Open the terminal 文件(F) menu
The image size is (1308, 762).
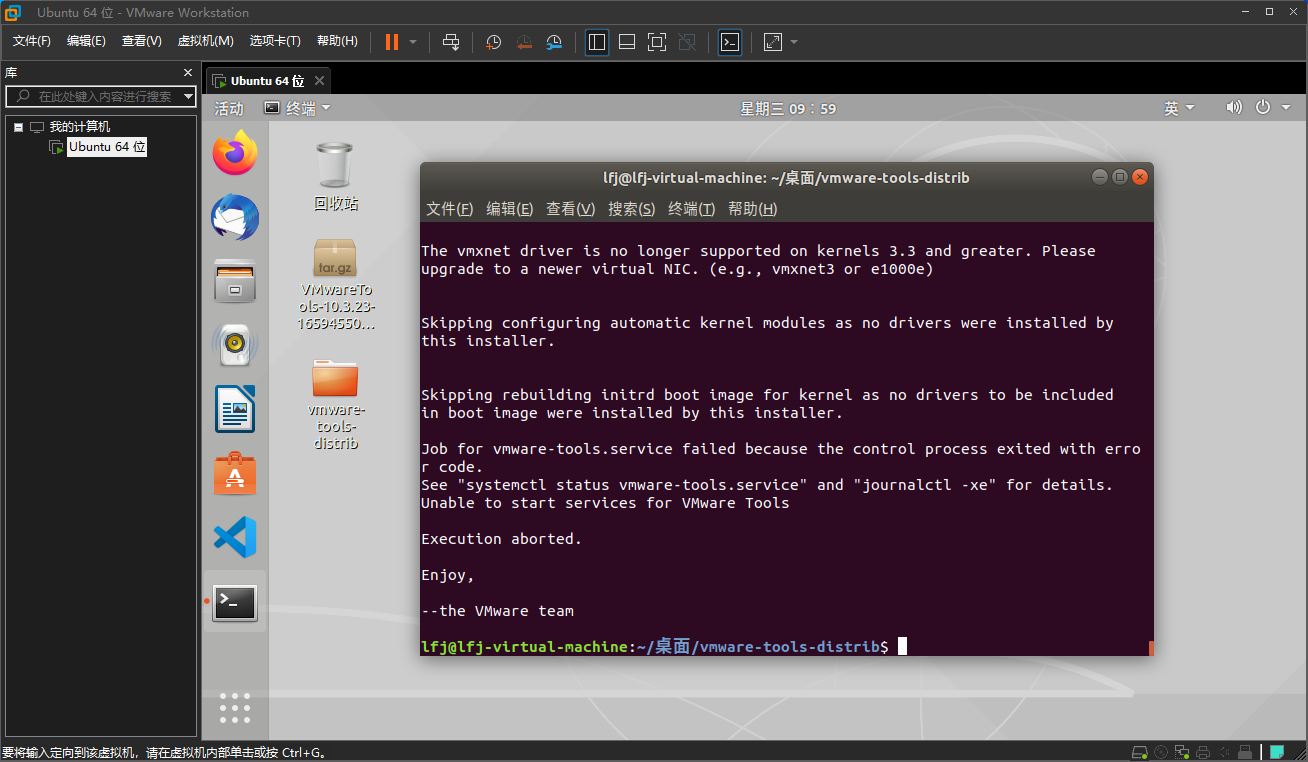(x=450, y=209)
